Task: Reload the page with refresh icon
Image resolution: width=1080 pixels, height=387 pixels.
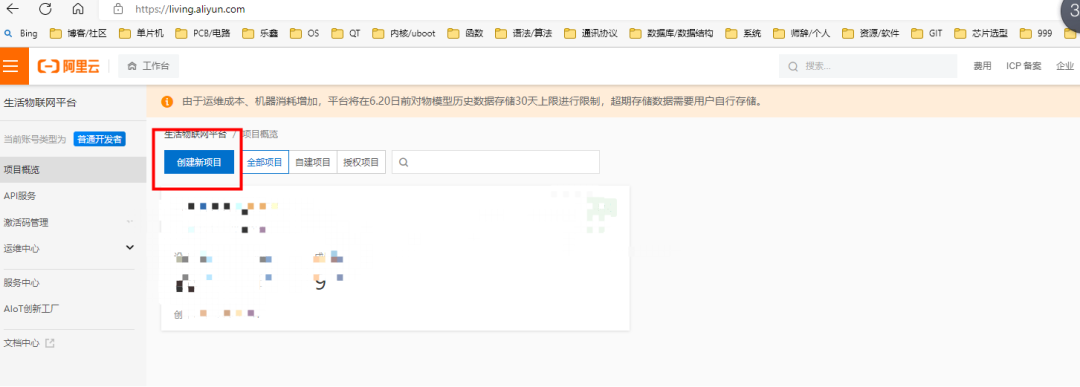Action: click(x=45, y=9)
